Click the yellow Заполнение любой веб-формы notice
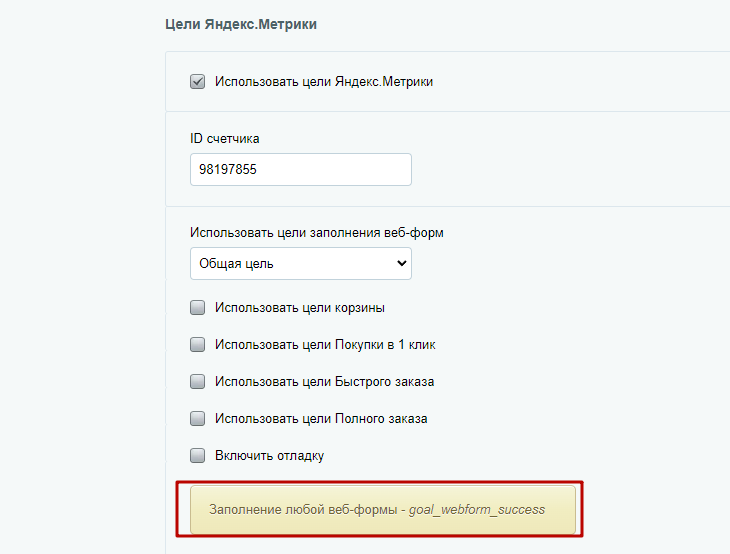This screenshot has width=730, height=554. point(383,510)
